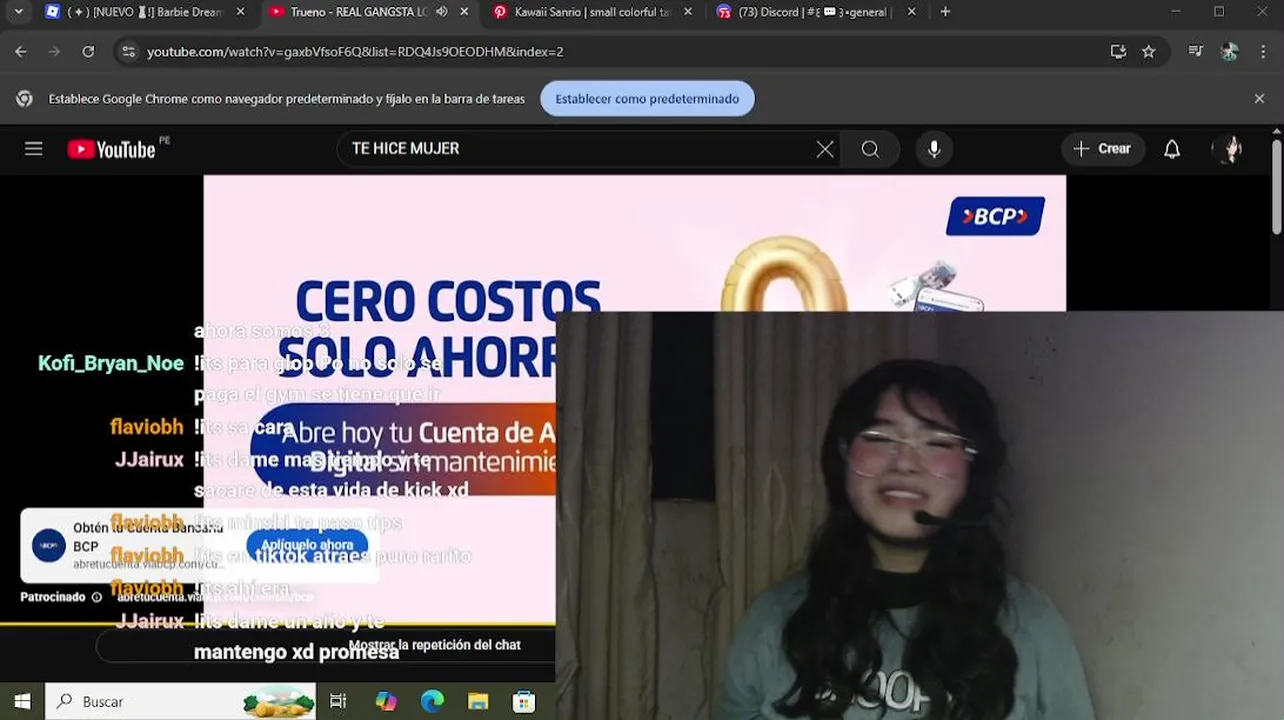
Task: Open YouTube notifications bell
Action: (x=1172, y=149)
